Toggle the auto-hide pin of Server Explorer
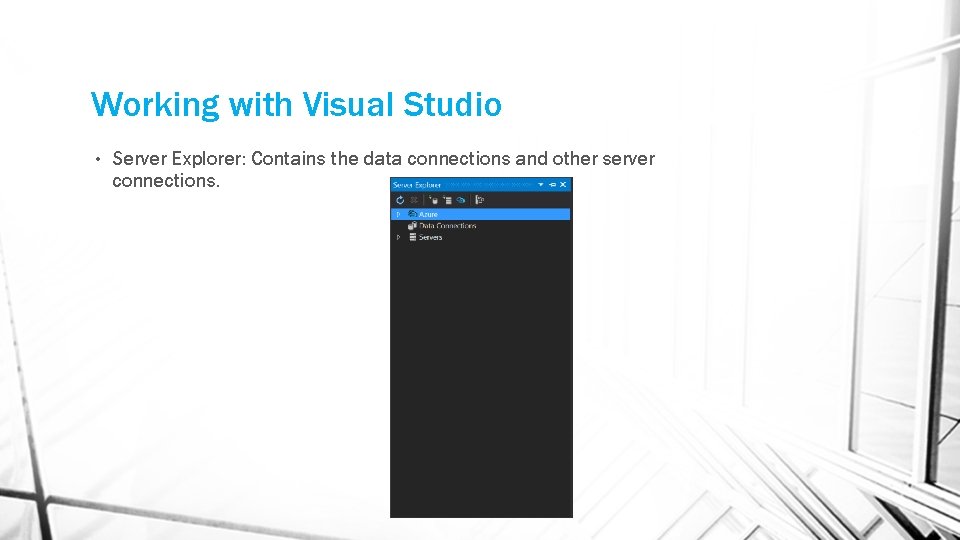This screenshot has width=960, height=540. 552,184
